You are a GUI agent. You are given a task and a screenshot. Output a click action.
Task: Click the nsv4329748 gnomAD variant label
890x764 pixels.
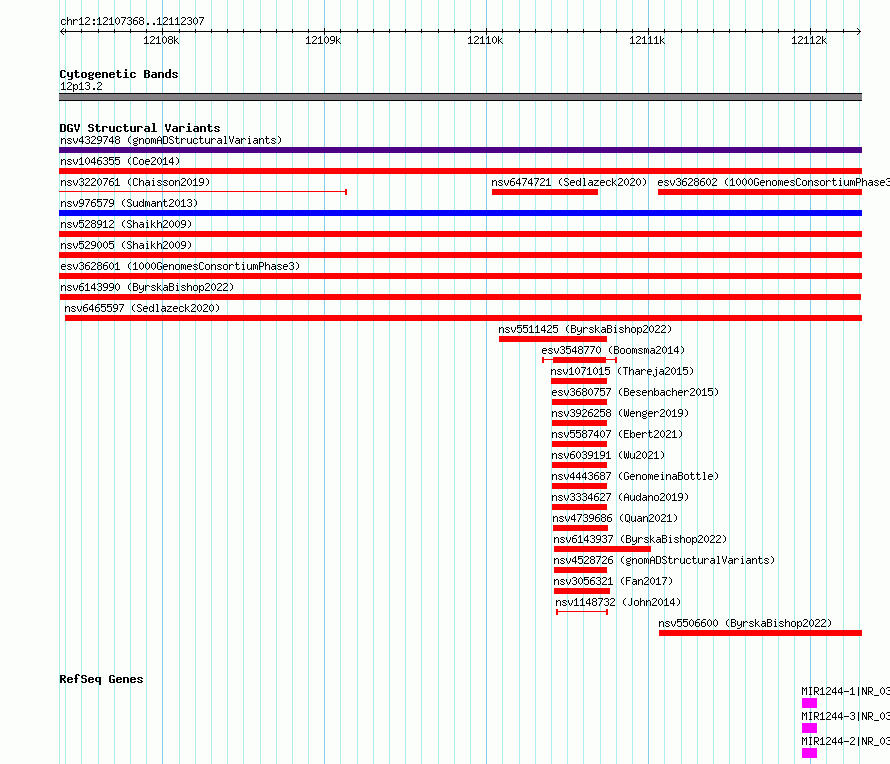[171, 140]
